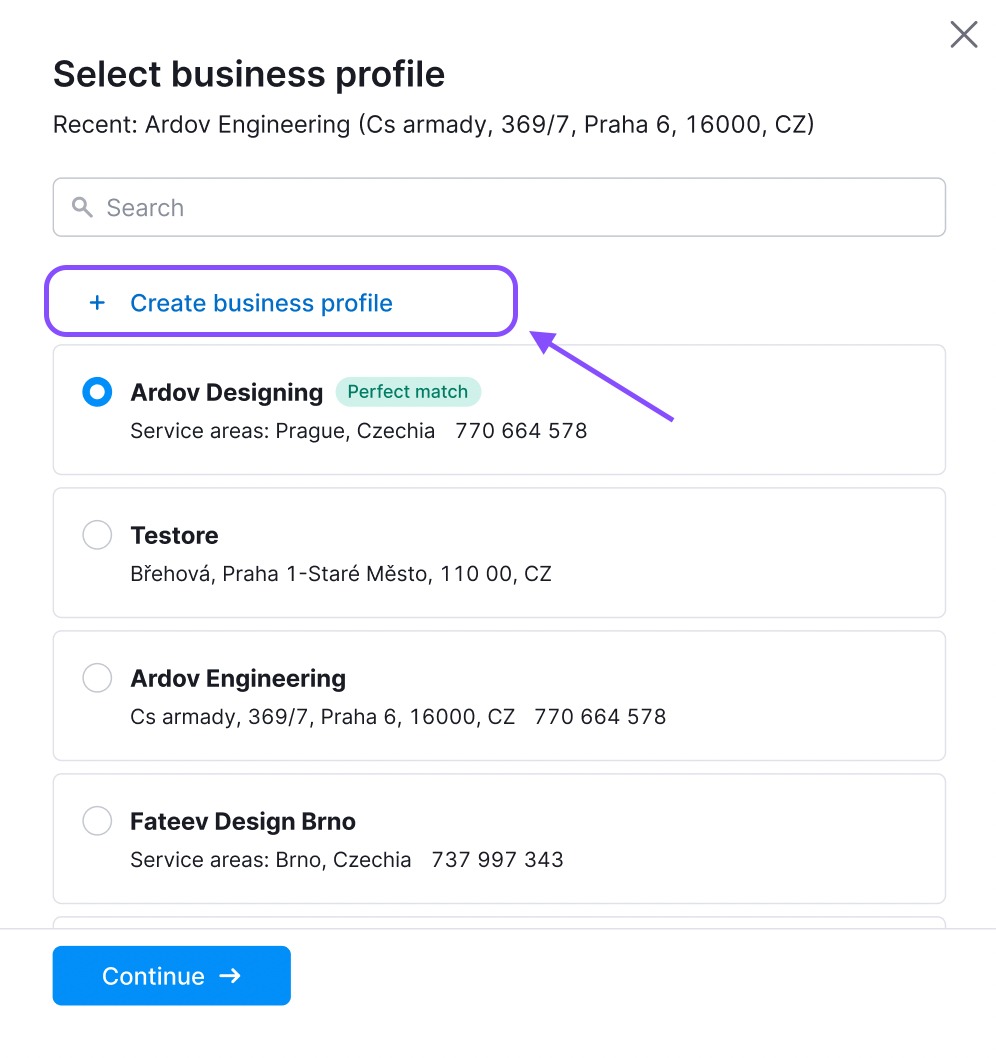Click the search magnifier icon
The width and height of the screenshot is (996, 1058).
pos(83,207)
